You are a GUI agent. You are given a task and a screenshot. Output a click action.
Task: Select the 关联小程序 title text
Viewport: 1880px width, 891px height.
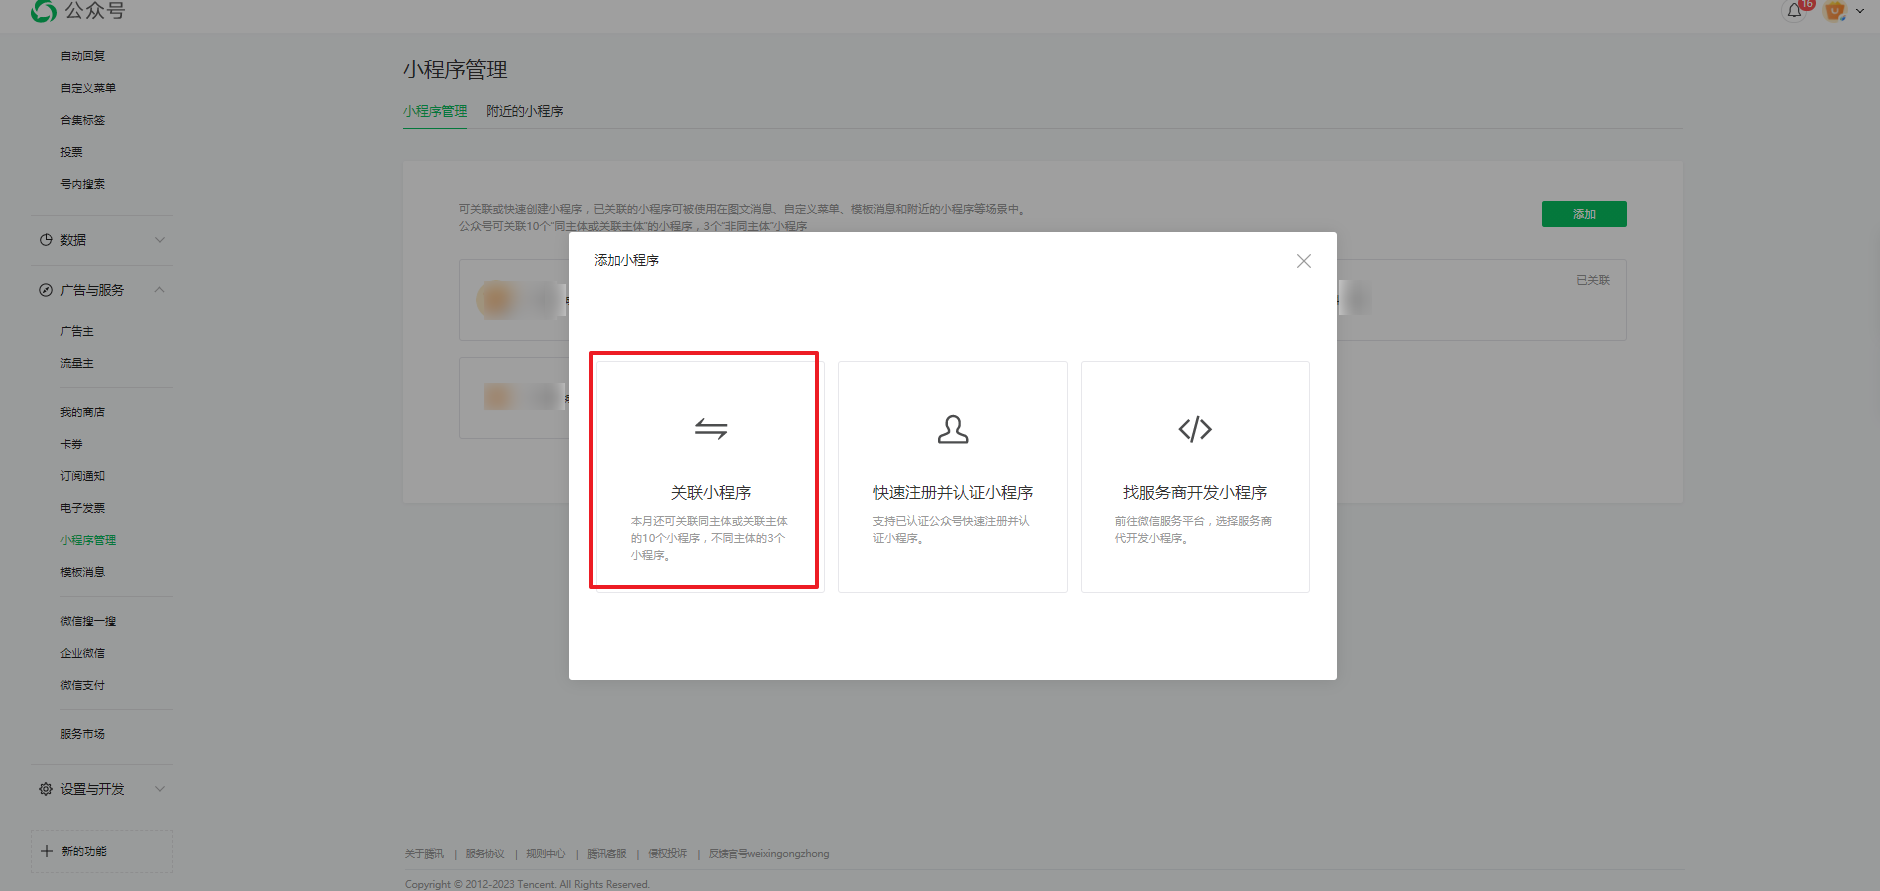[x=711, y=493]
